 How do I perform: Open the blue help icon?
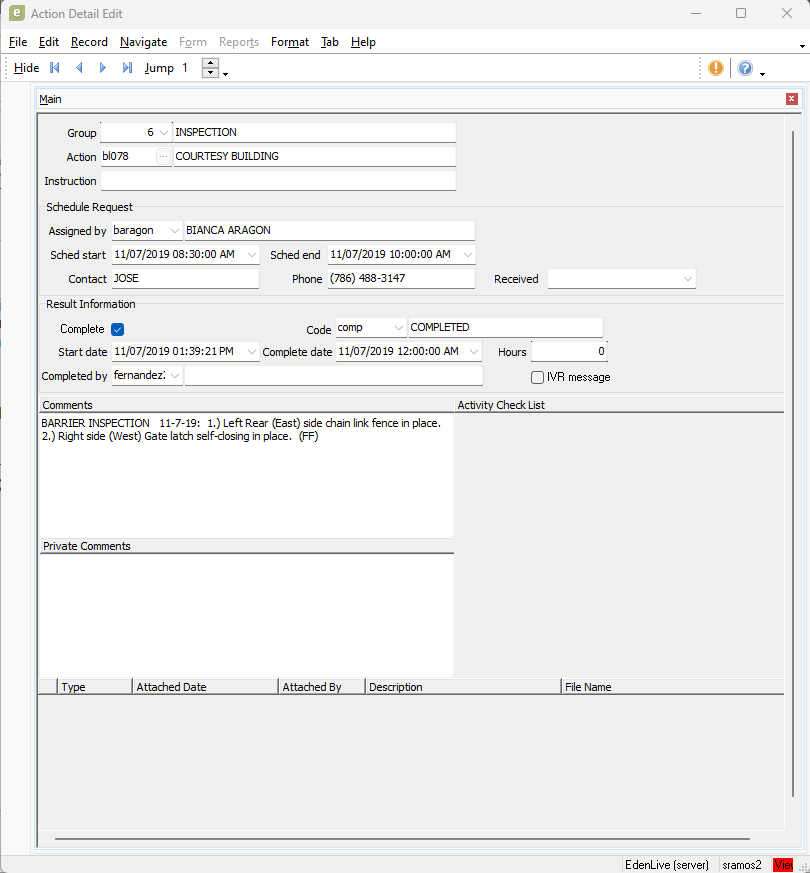click(745, 68)
